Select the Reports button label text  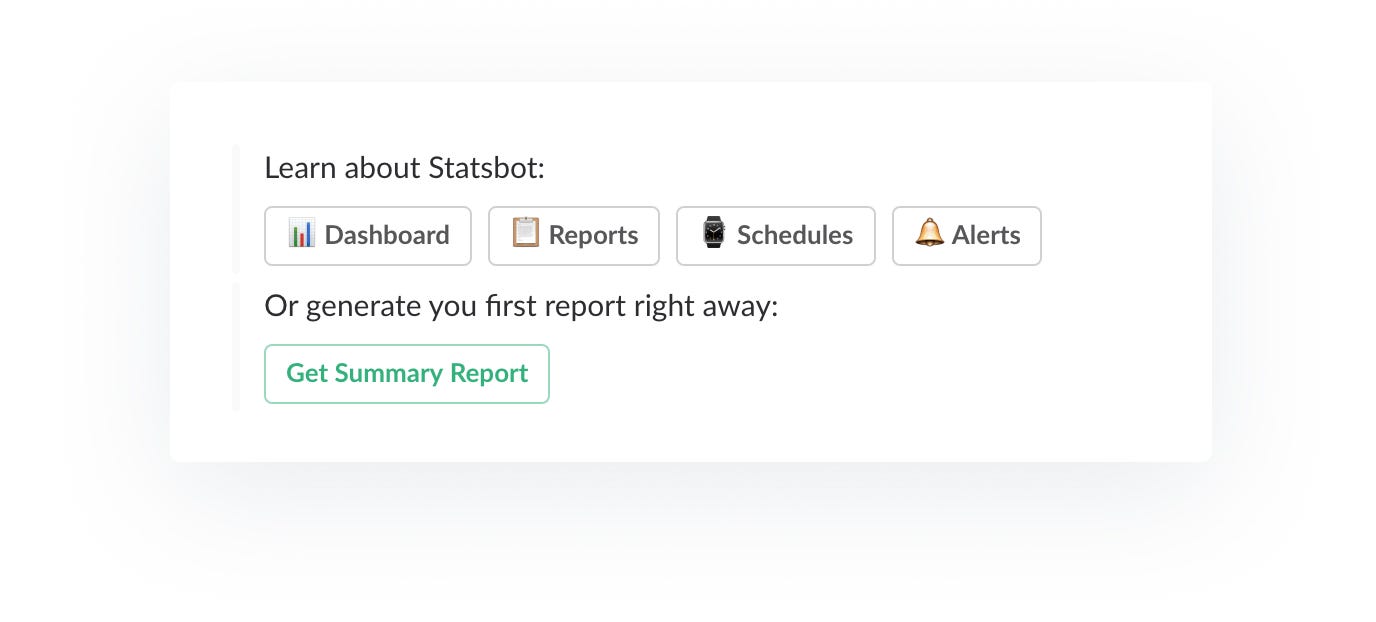point(593,235)
